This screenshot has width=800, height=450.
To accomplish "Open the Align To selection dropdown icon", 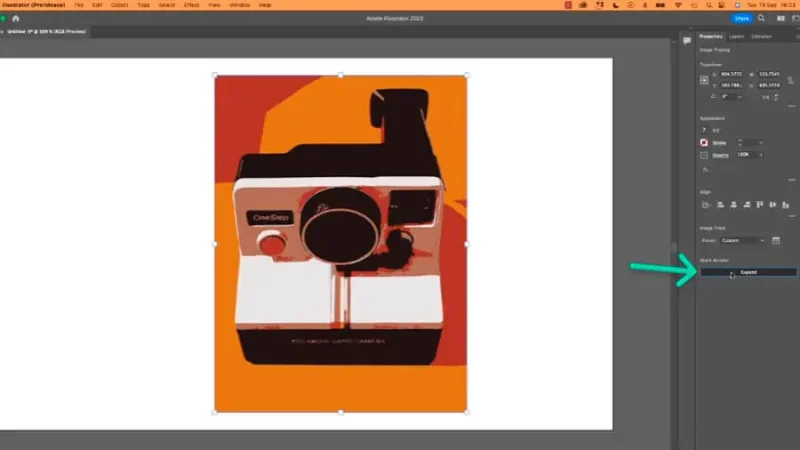I will [706, 205].
